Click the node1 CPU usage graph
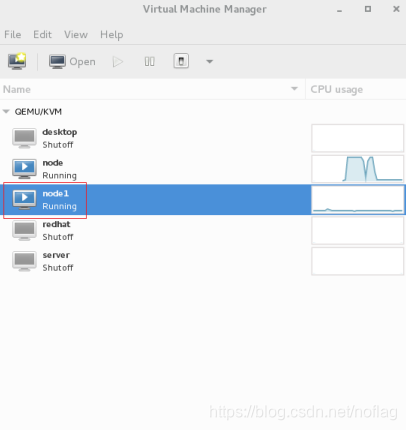This screenshot has height=430, width=406. 357,200
